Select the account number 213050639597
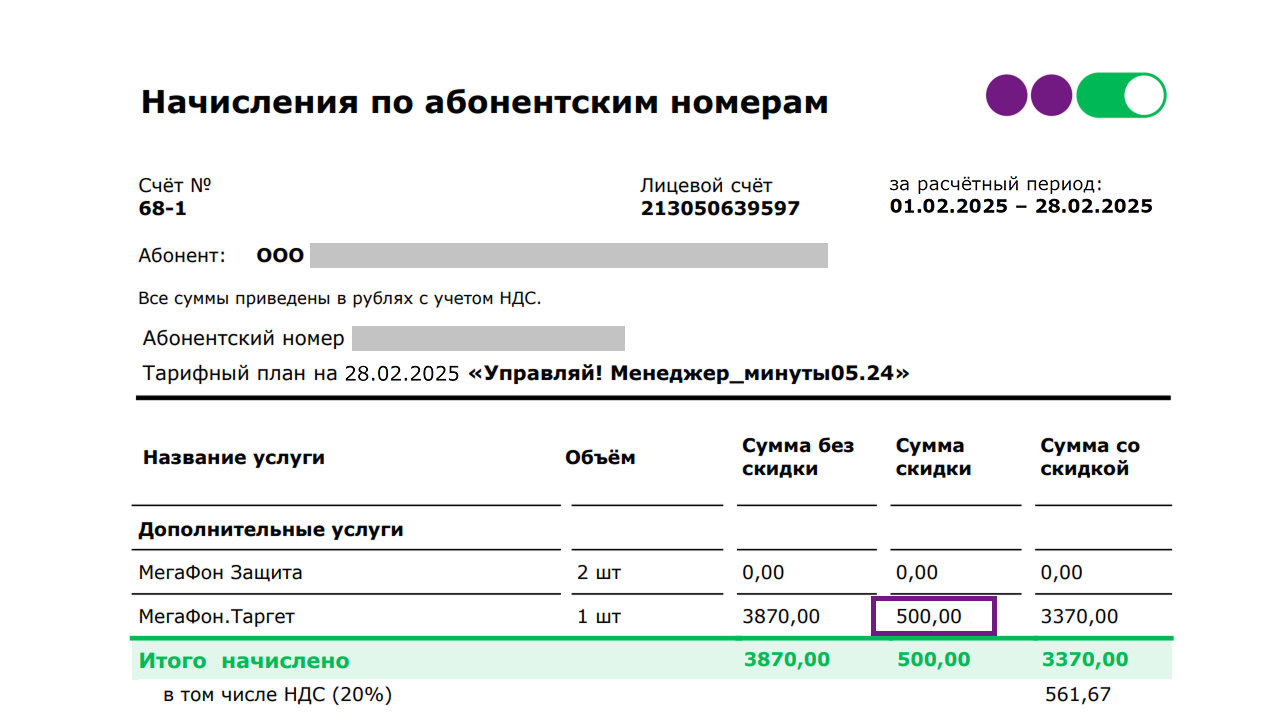 [720, 208]
